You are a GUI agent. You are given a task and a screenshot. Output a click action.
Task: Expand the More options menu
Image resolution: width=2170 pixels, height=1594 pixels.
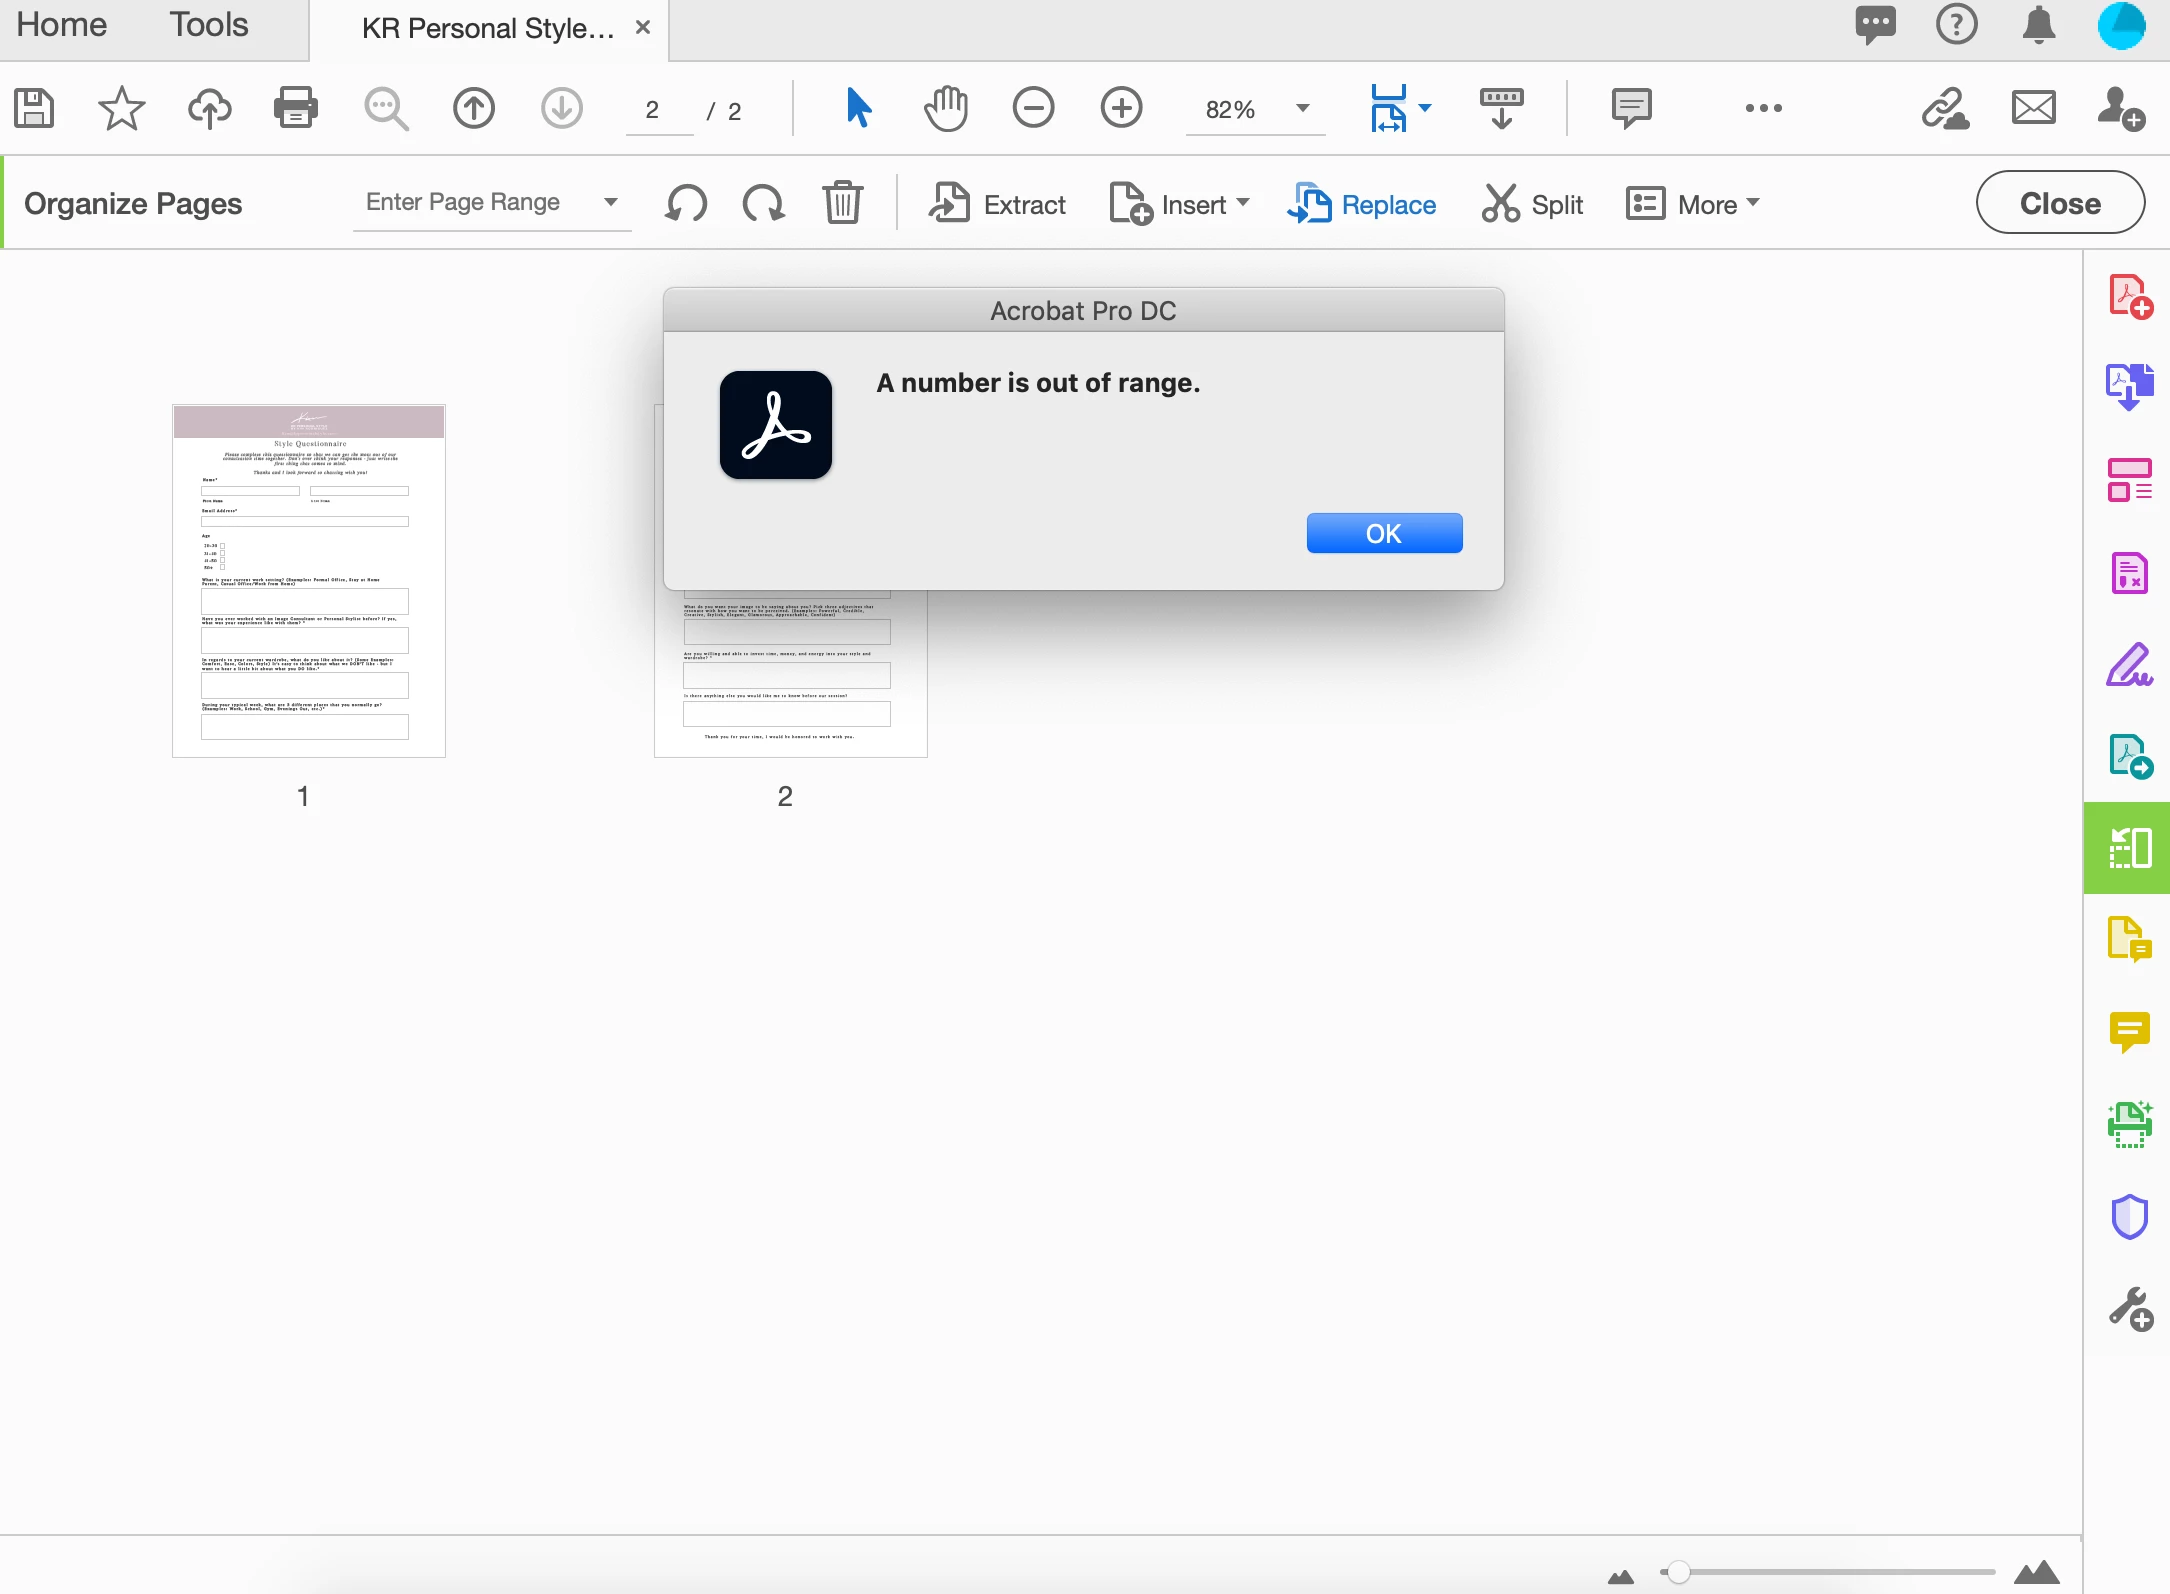1692,204
